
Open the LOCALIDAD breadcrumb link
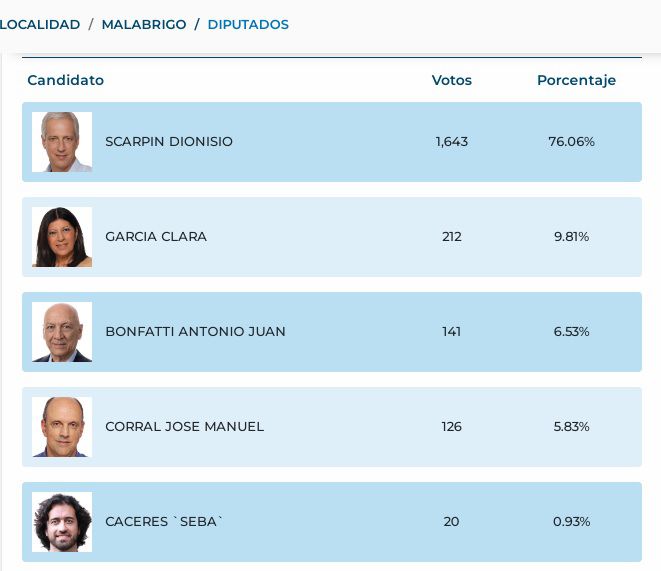pos(40,24)
